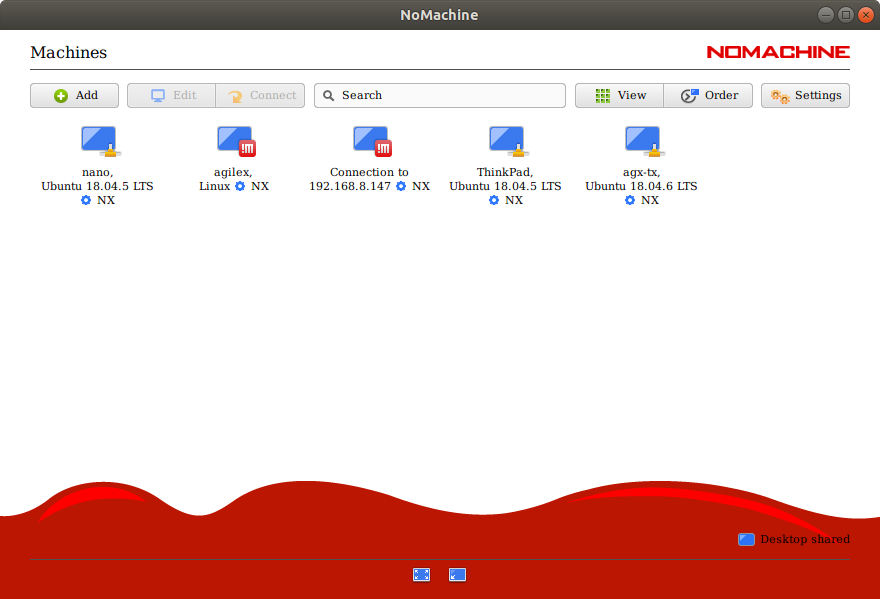Click the NOMACHINE logo

click(x=778, y=52)
